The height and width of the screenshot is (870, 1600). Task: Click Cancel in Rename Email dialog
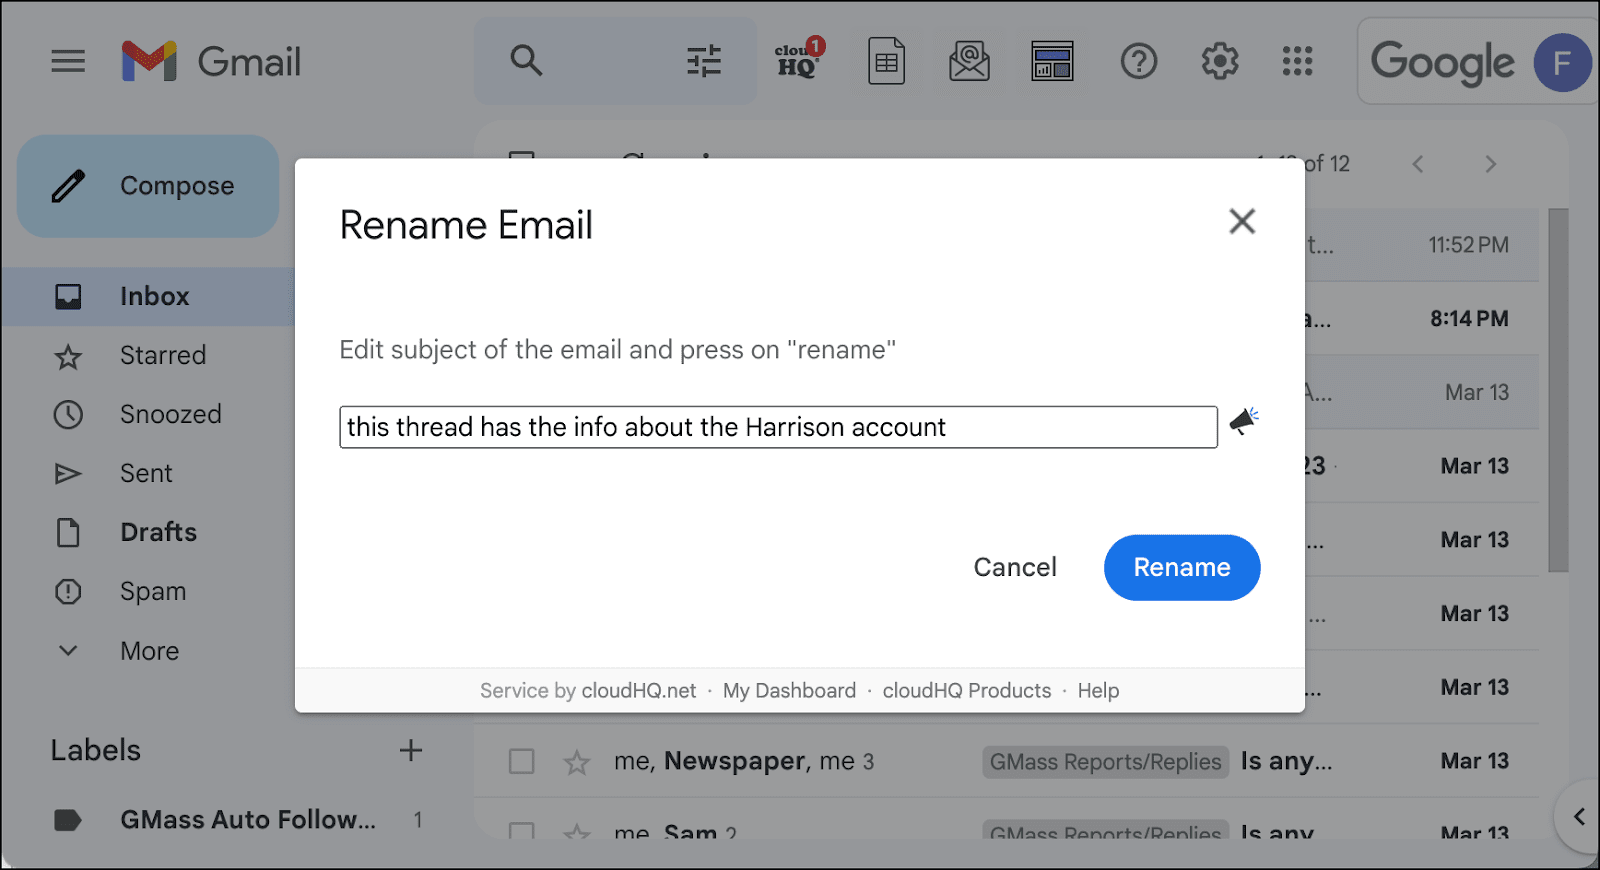coord(1015,567)
